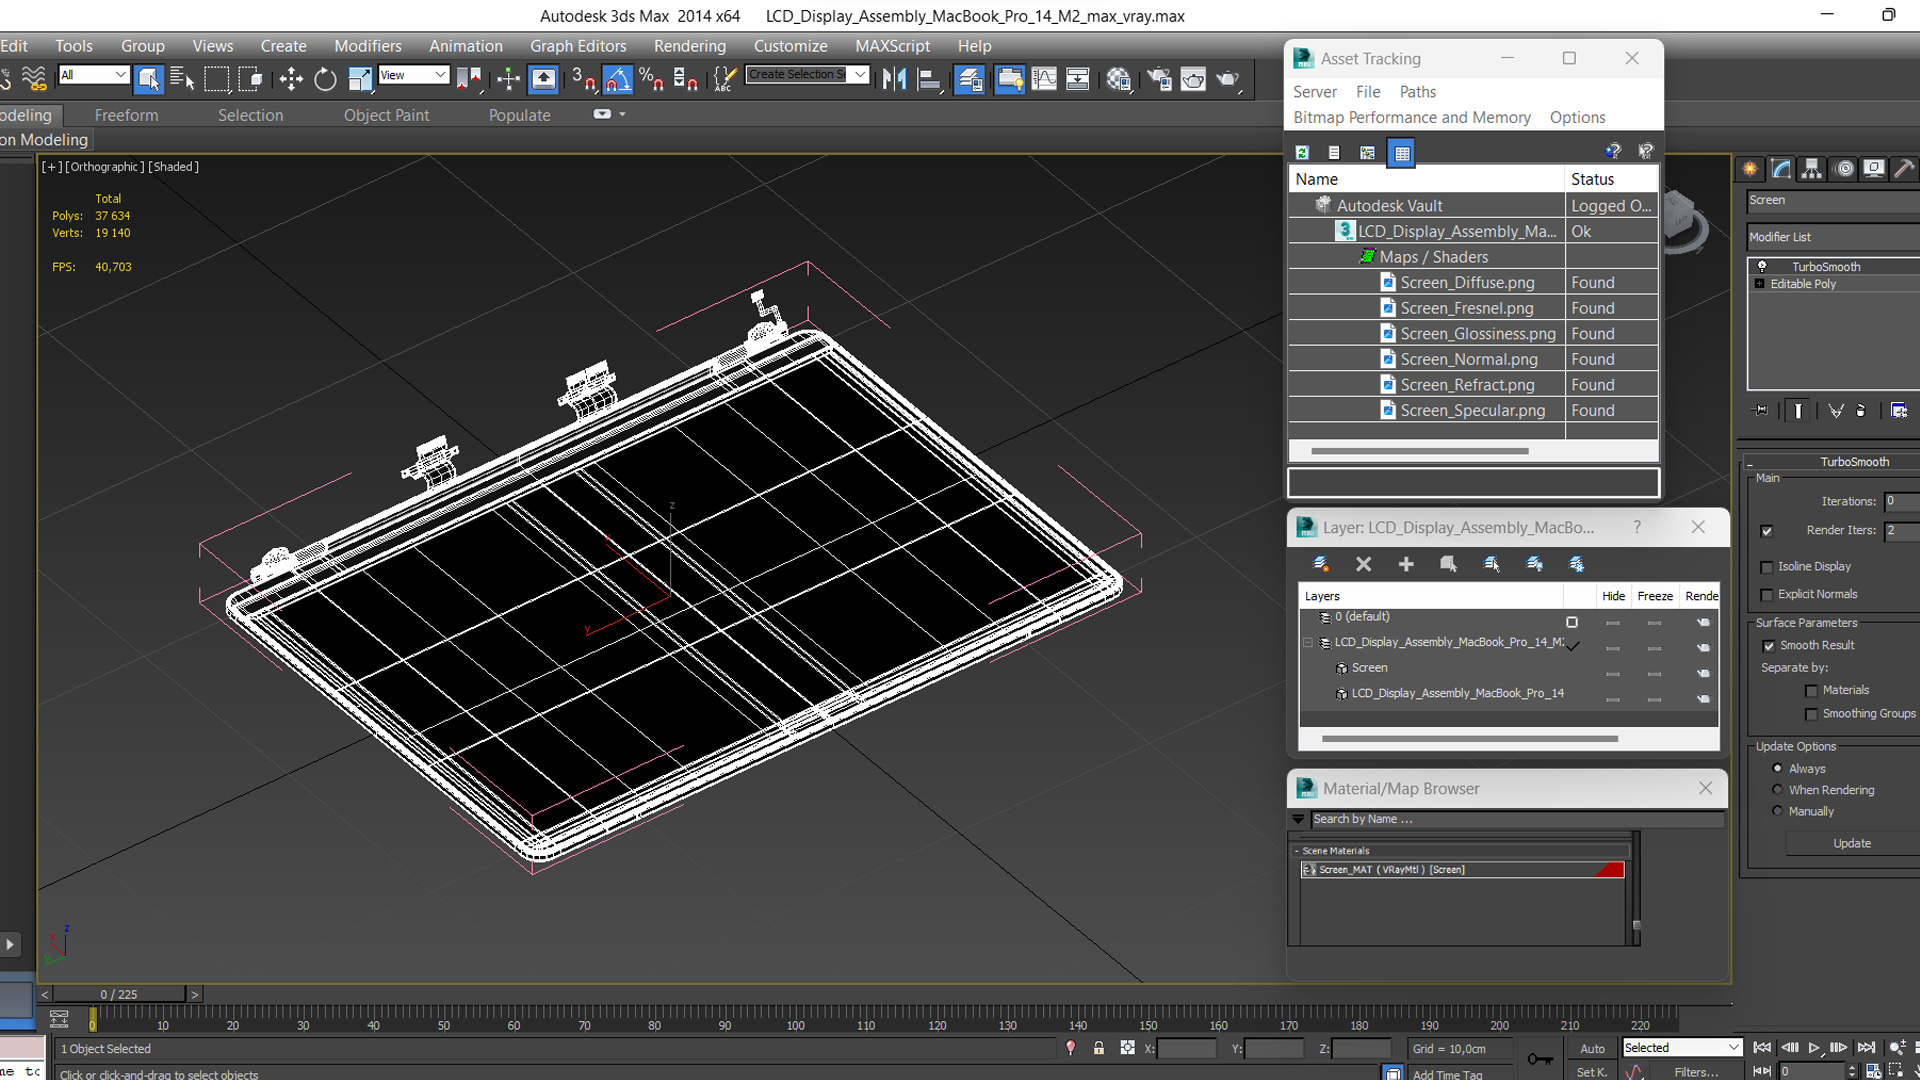Click Screen_MAT red material swatch
The image size is (1920, 1080).
pos(1610,870)
